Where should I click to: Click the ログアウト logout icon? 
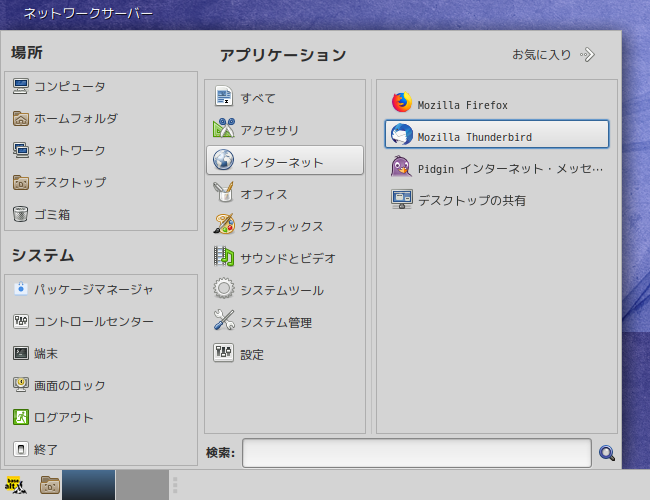point(20,417)
